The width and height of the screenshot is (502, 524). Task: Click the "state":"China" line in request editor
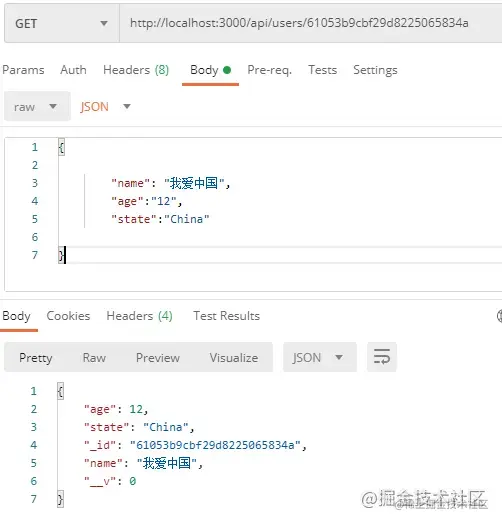(x=160, y=219)
